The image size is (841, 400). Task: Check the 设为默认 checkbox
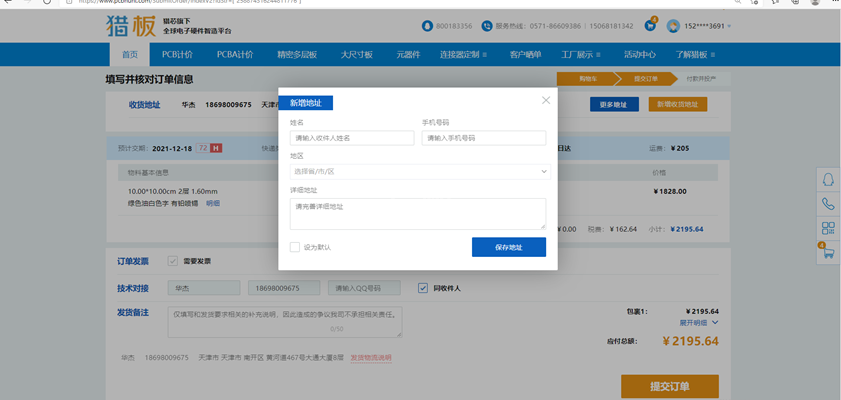(295, 247)
